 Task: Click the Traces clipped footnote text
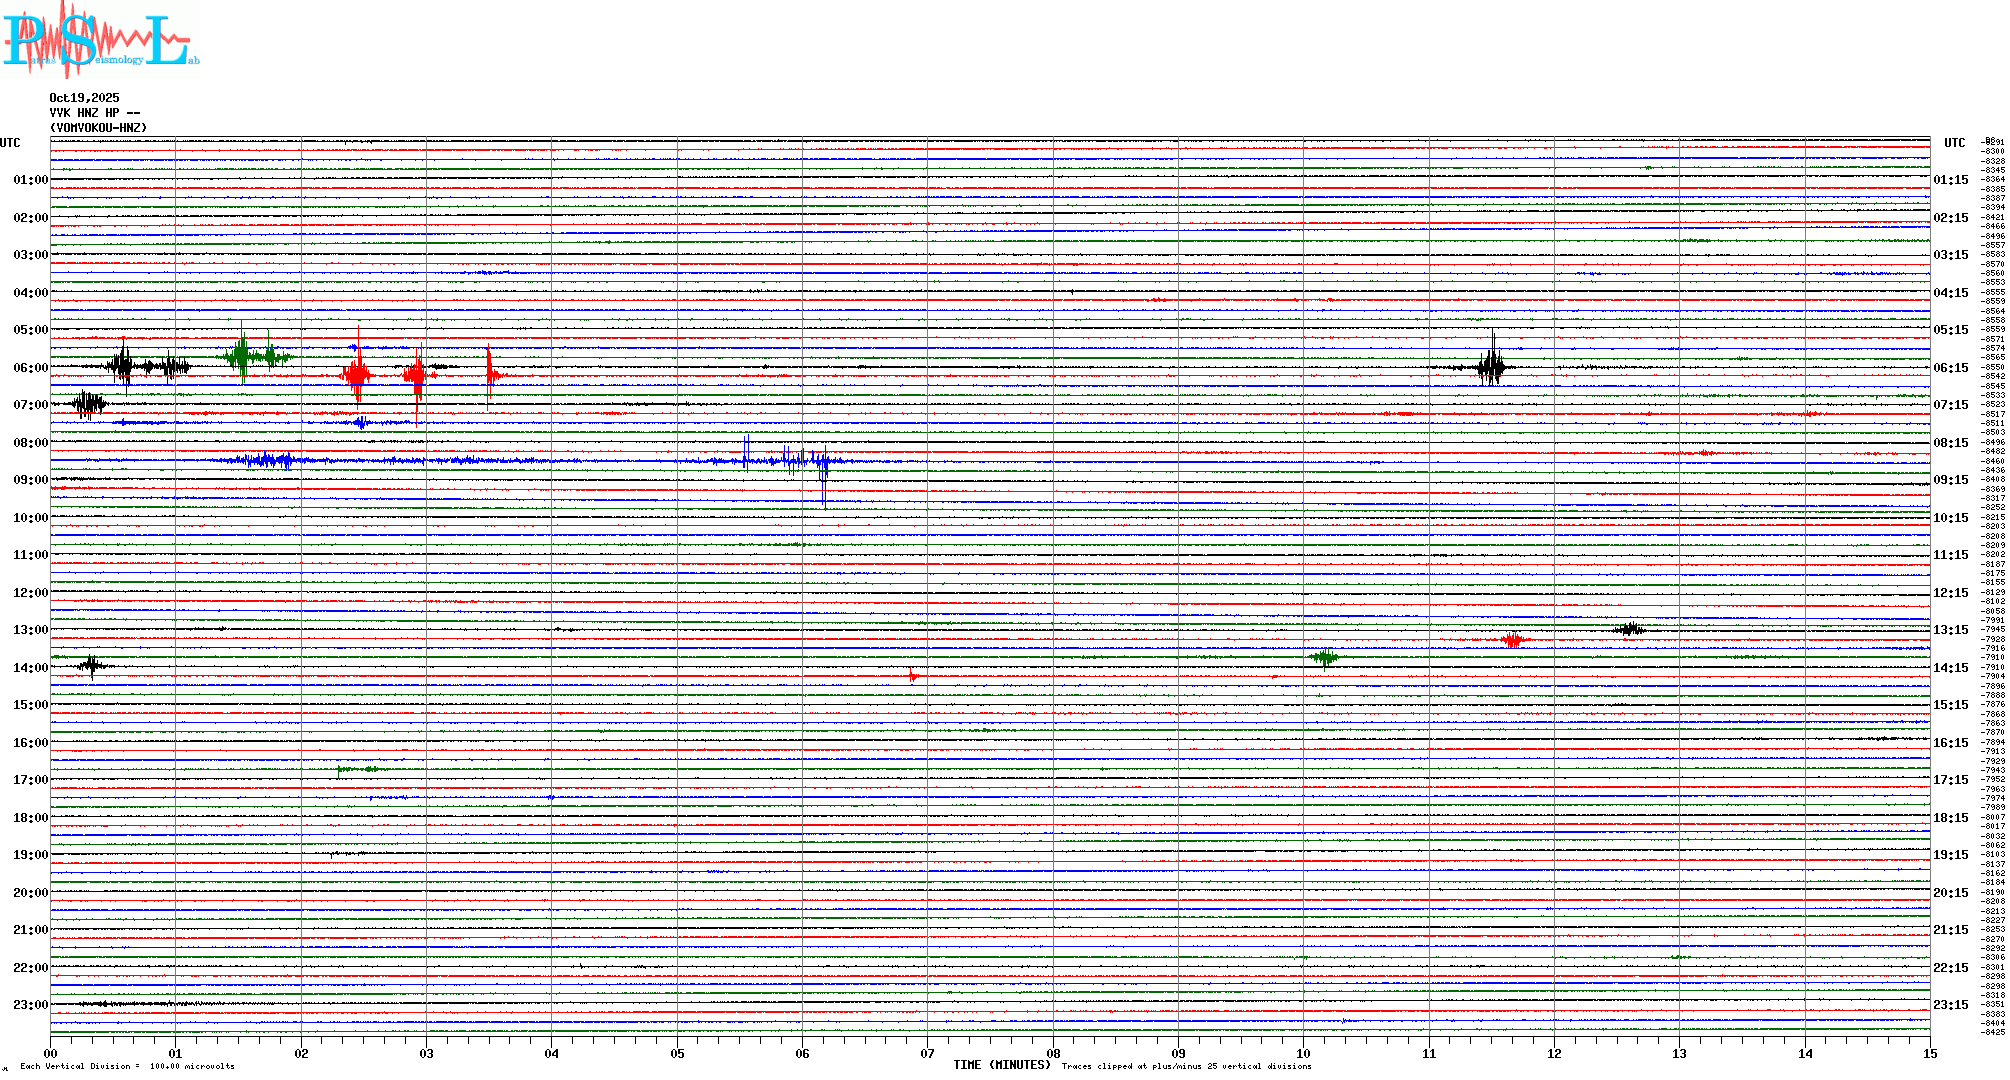[x=1186, y=1066]
